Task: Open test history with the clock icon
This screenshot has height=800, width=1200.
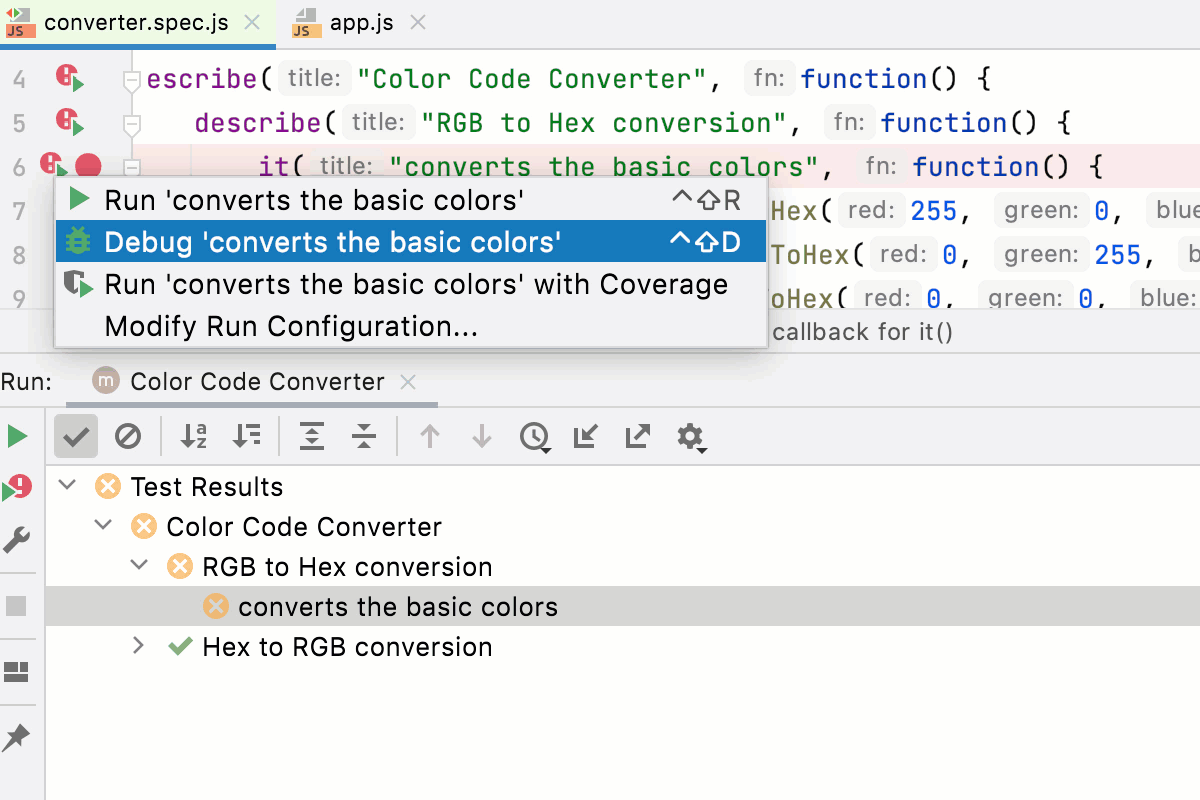Action: tap(535, 436)
